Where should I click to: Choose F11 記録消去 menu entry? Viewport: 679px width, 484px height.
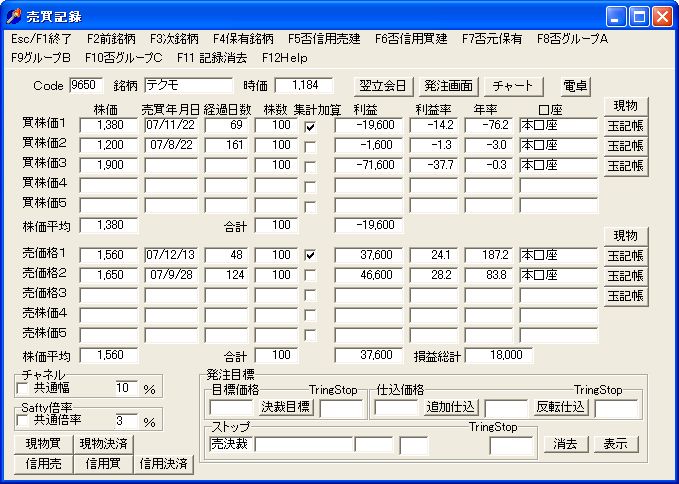(212, 57)
